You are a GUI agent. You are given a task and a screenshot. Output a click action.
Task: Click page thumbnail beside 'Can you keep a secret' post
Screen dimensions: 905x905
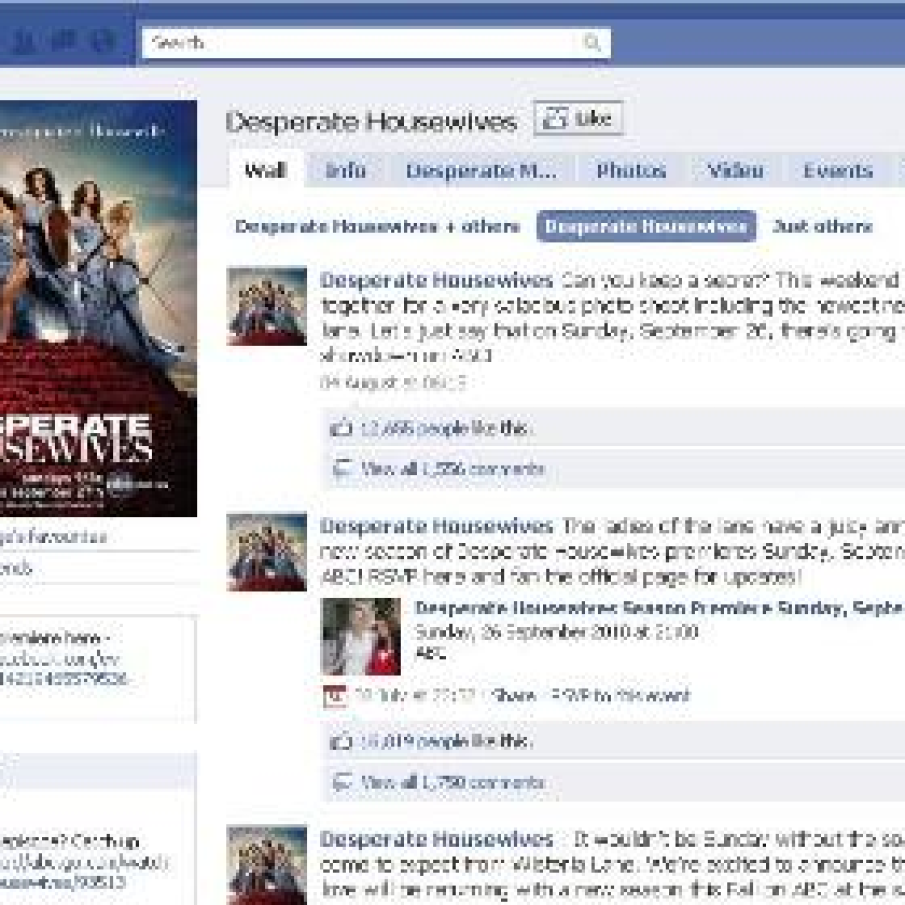click(267, 306)
